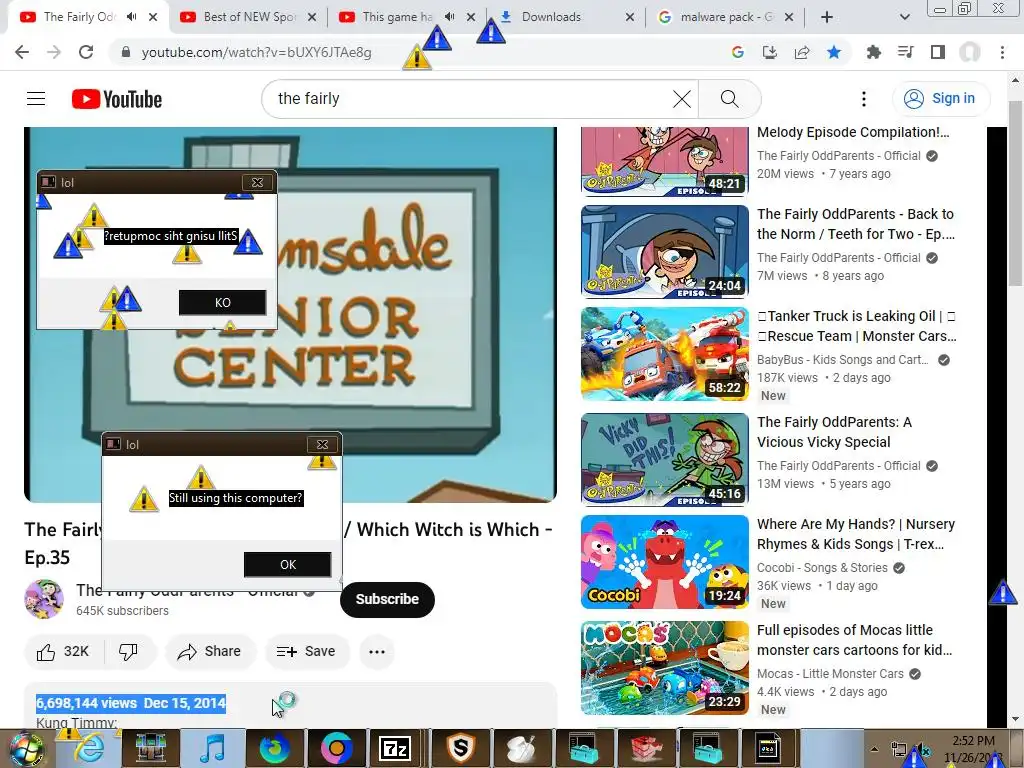Like the video with thumbs up
1024x768 pixels.
[x=63, y=652]
